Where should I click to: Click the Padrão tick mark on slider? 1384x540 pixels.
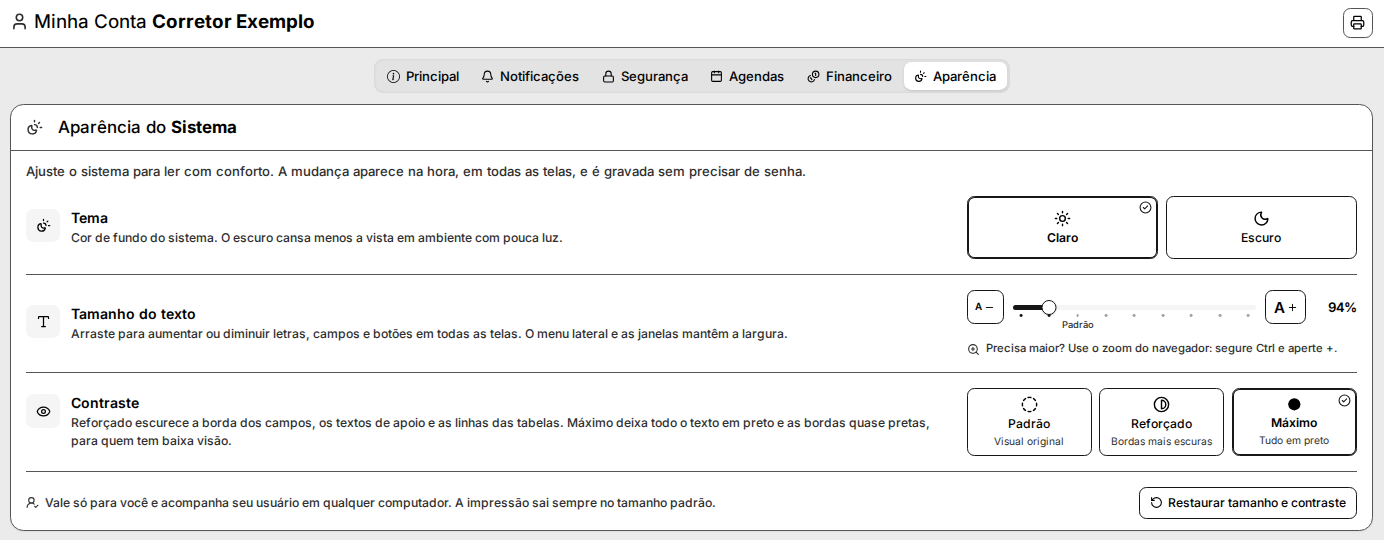click(1077, 315)
